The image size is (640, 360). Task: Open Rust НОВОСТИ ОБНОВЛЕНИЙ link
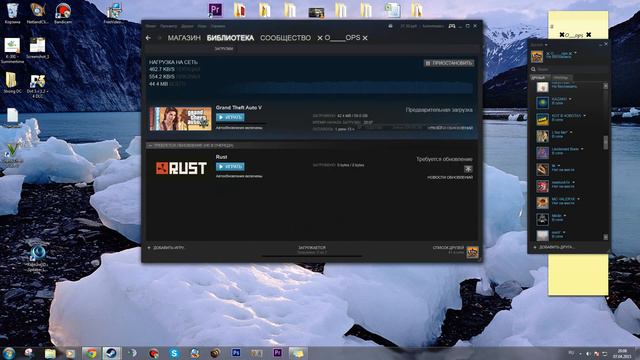click(450, 178)
